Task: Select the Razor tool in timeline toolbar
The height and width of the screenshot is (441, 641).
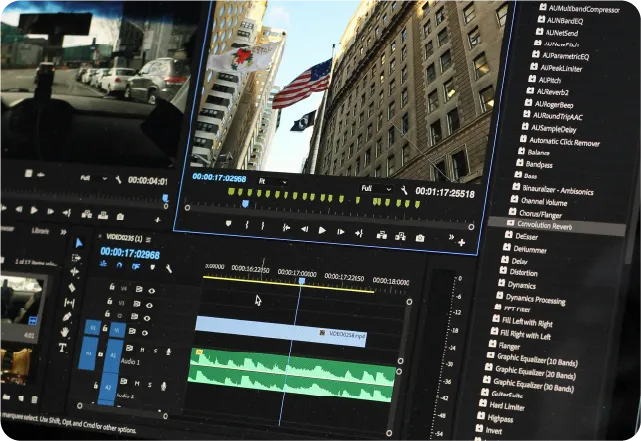Action: (72, 287)
